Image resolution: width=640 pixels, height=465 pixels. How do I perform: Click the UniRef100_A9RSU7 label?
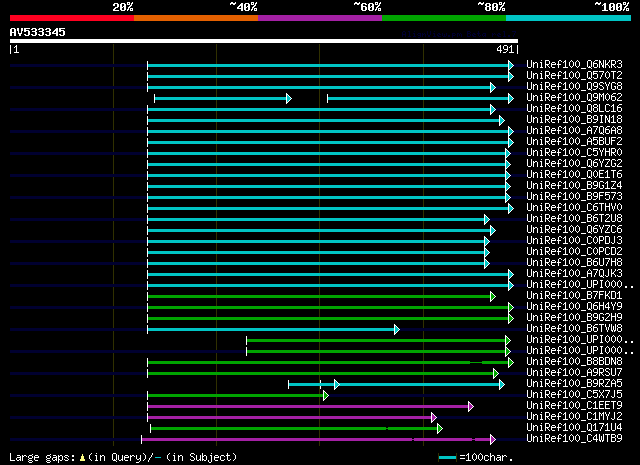click(574, 373)
